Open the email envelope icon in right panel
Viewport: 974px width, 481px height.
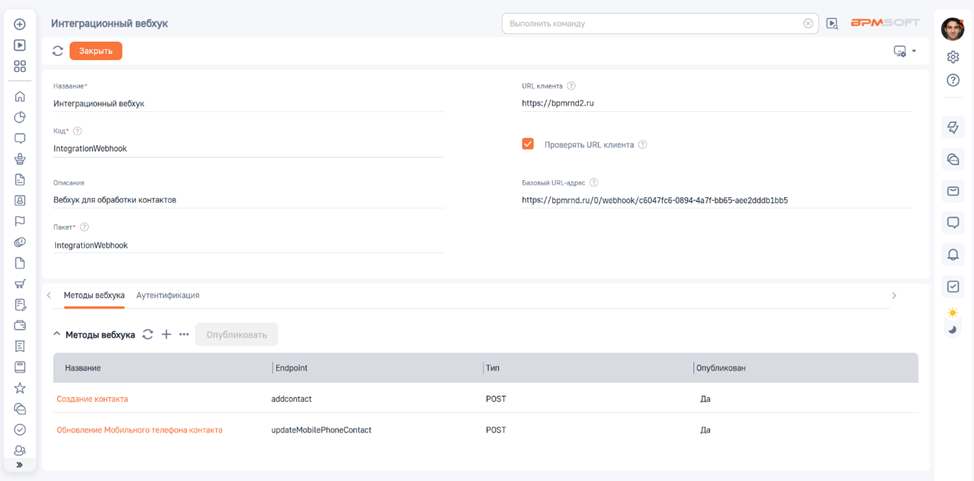pos(953,191)
